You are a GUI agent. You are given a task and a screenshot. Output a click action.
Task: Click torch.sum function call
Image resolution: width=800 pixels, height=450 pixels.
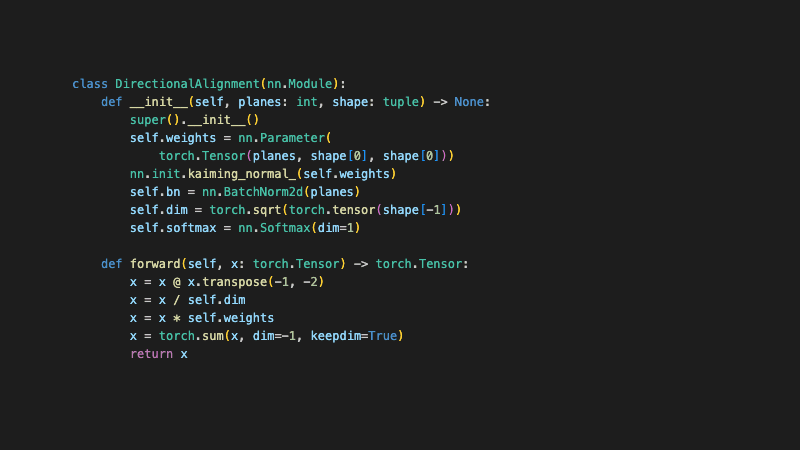(191, 336)
